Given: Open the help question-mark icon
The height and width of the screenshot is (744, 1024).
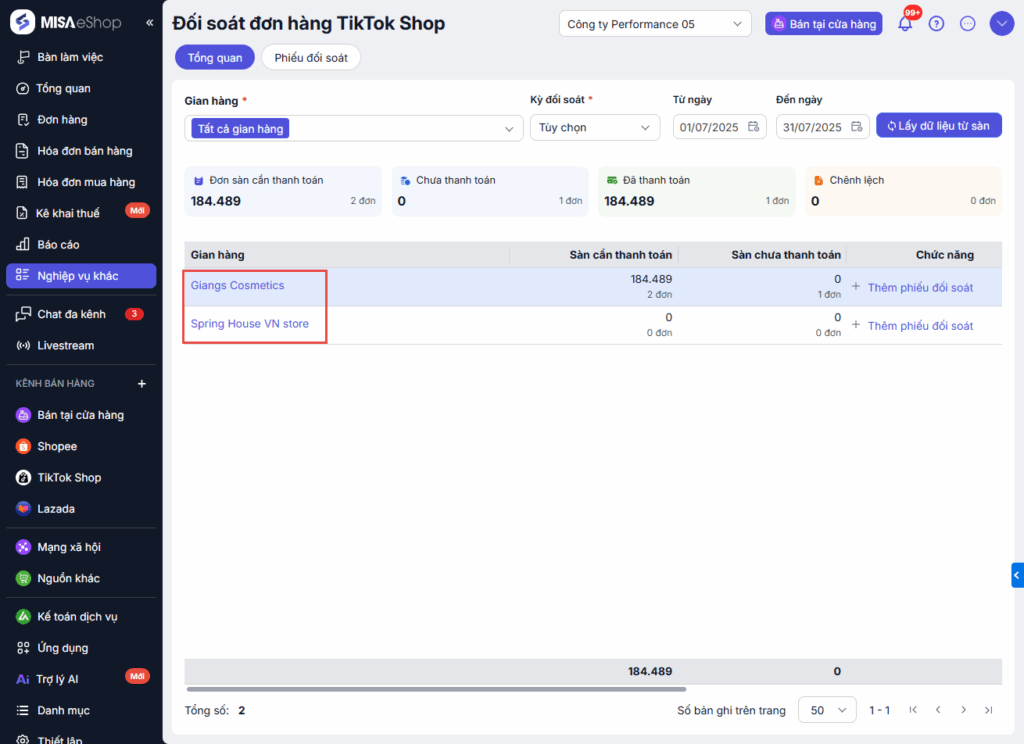Looking at the screenshot, I should click(x=936, y=24).
